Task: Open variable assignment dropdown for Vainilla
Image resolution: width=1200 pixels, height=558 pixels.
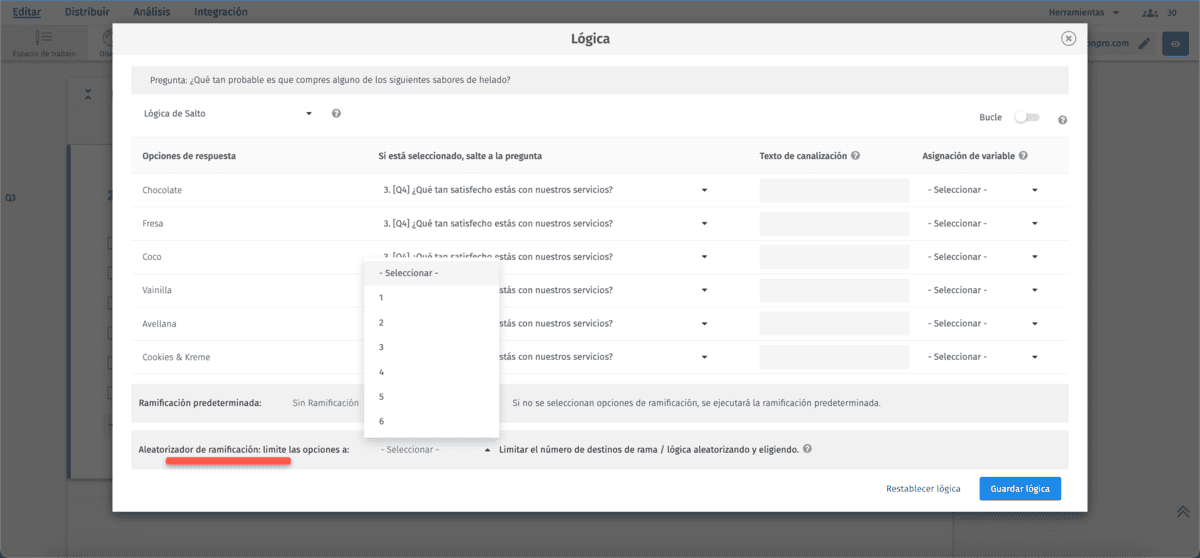Action: (982, 290)
